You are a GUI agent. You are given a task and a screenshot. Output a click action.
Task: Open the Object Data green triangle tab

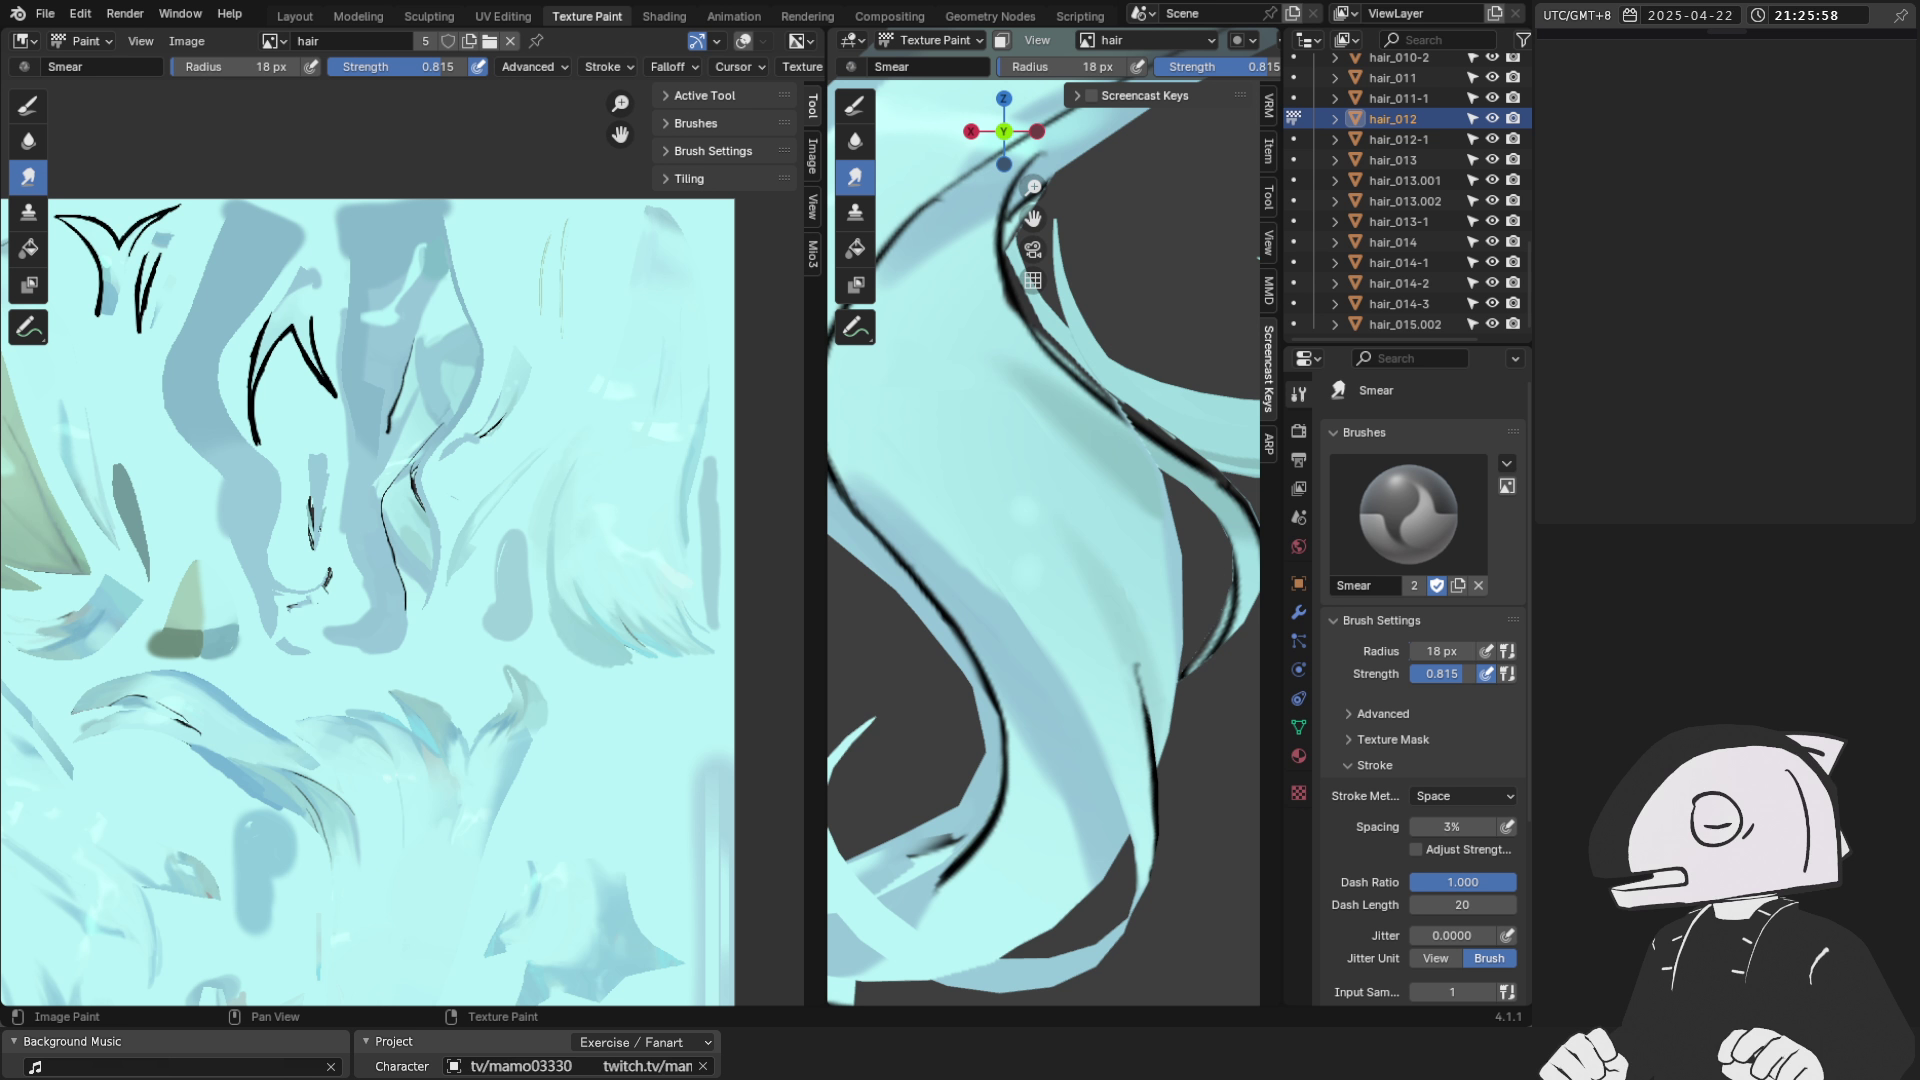point(1299,727)
